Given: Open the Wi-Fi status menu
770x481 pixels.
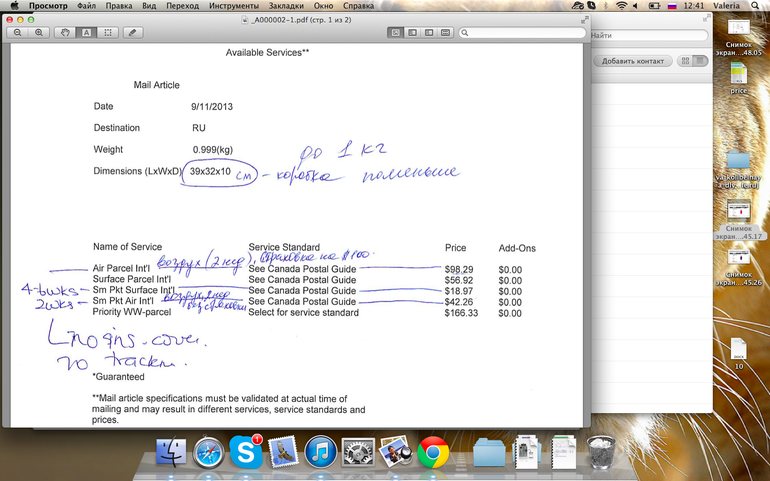Looking at the screenshot, I should coord(620,6).
